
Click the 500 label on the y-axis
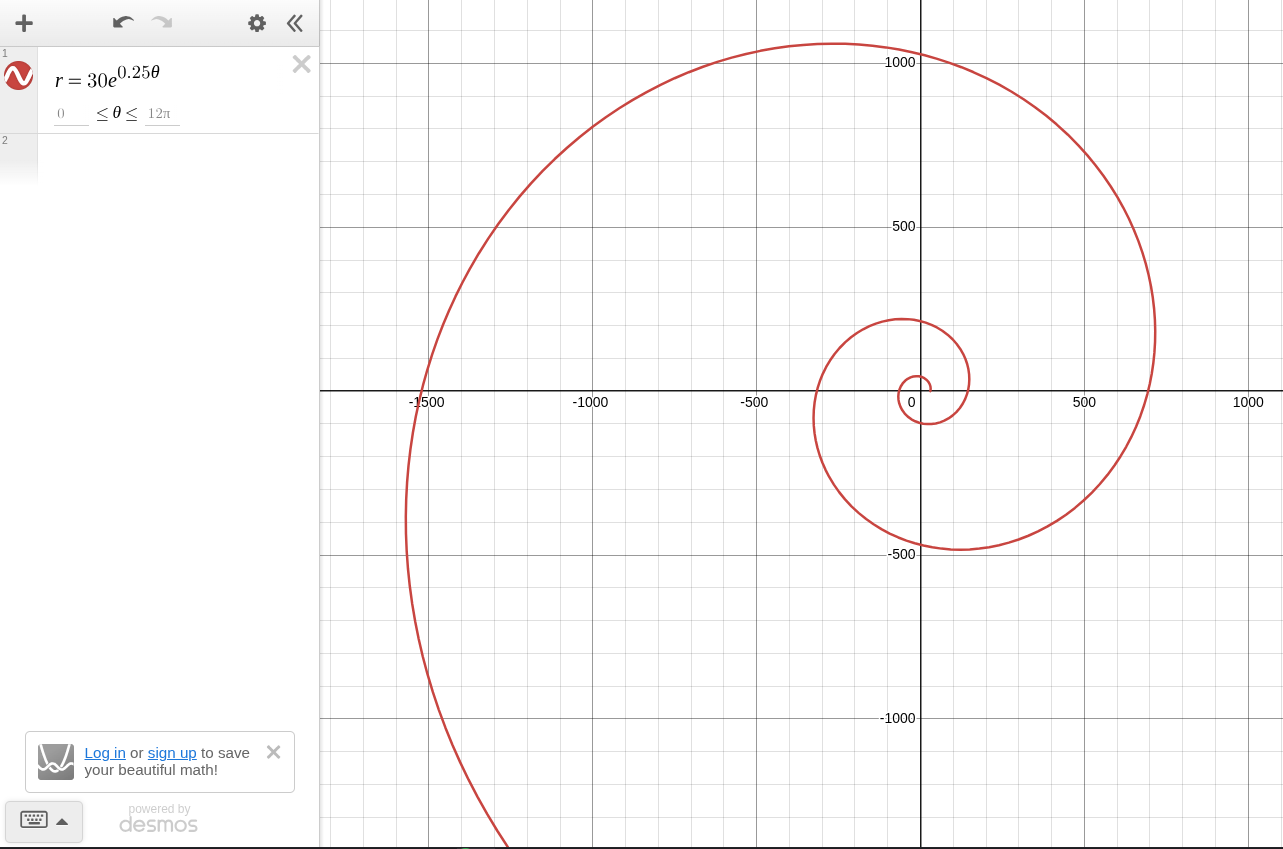point(904,226)
